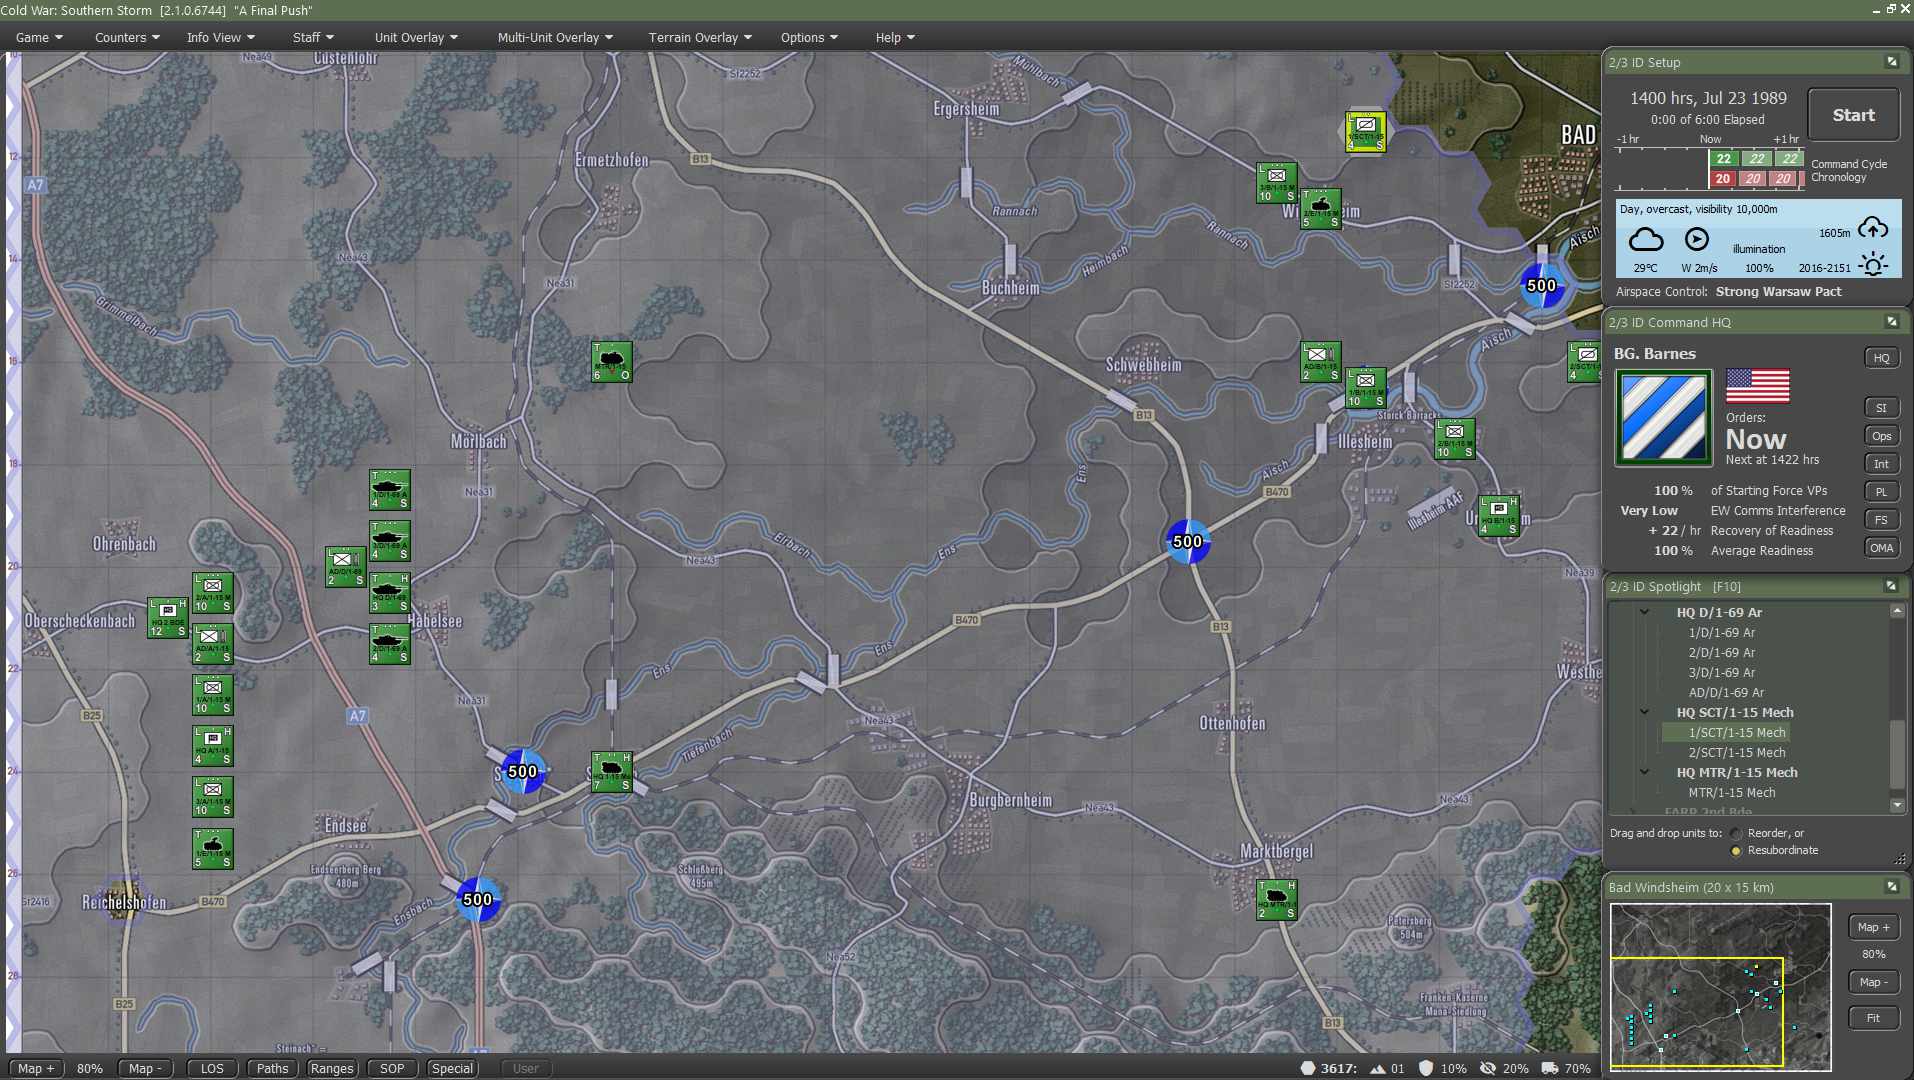
Task: Select the AD/D/1-69 air defense counter
Action: click(x=346, y=567)
